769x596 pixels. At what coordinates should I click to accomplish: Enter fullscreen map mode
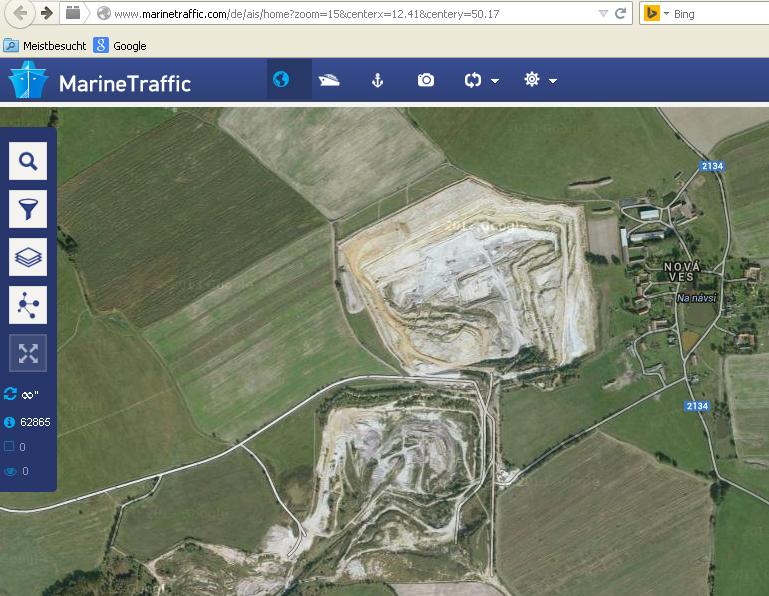(28, 353)
